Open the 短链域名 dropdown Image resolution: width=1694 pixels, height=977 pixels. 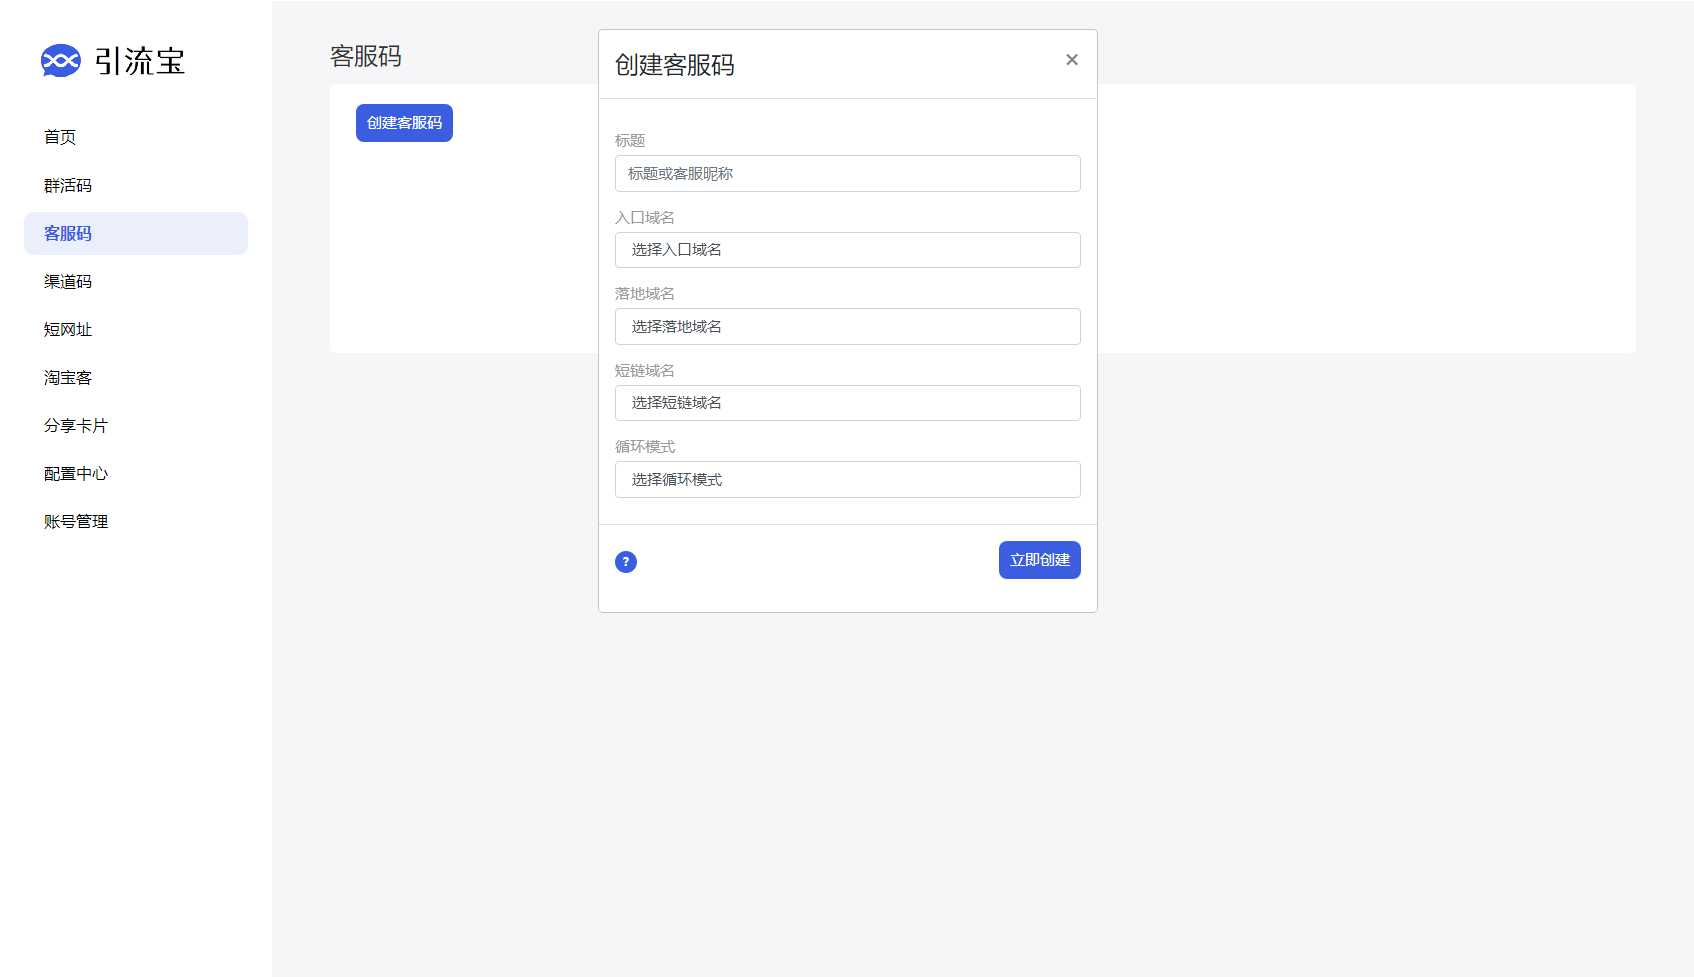pyautogui.click(x=847, y=403)
